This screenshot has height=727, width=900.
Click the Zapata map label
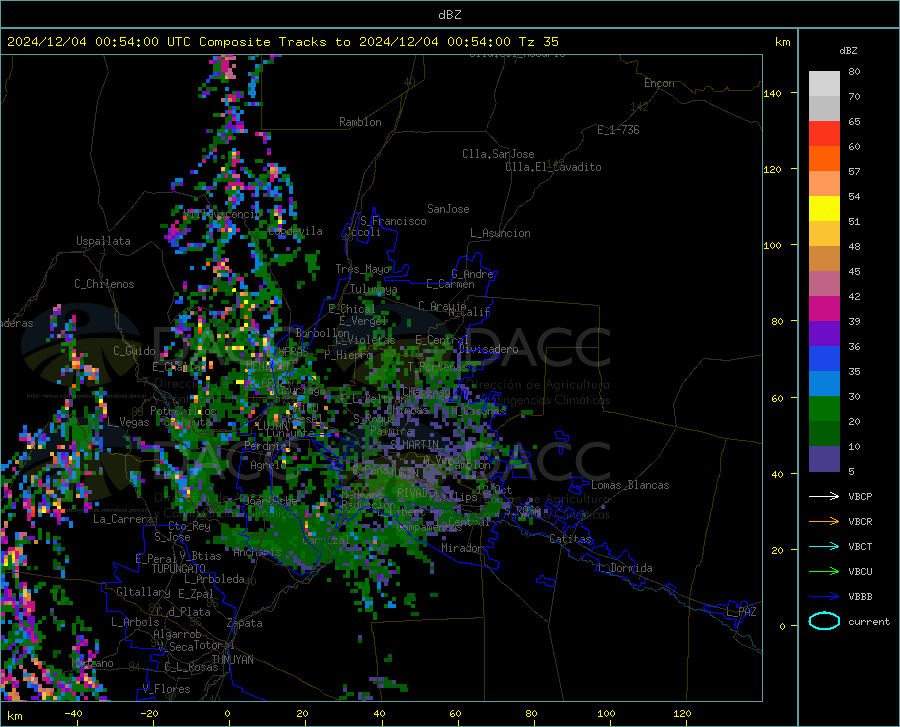click(x=245, y=623)
